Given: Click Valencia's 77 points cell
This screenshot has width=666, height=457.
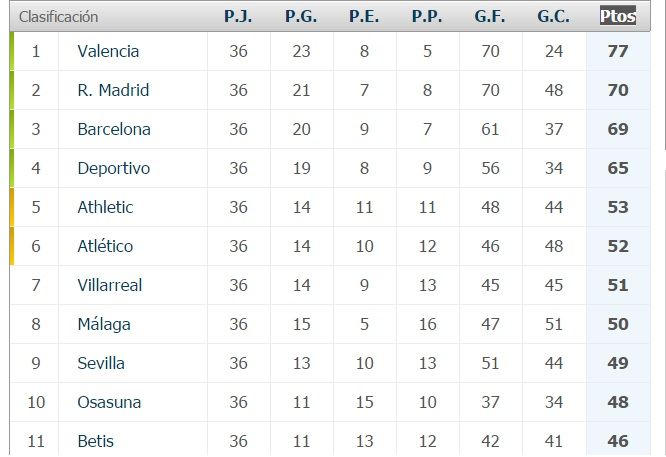Looking at the screenshot, I should (618, 51).
